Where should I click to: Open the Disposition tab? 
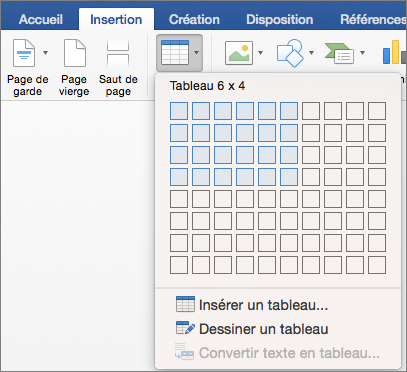279,19
